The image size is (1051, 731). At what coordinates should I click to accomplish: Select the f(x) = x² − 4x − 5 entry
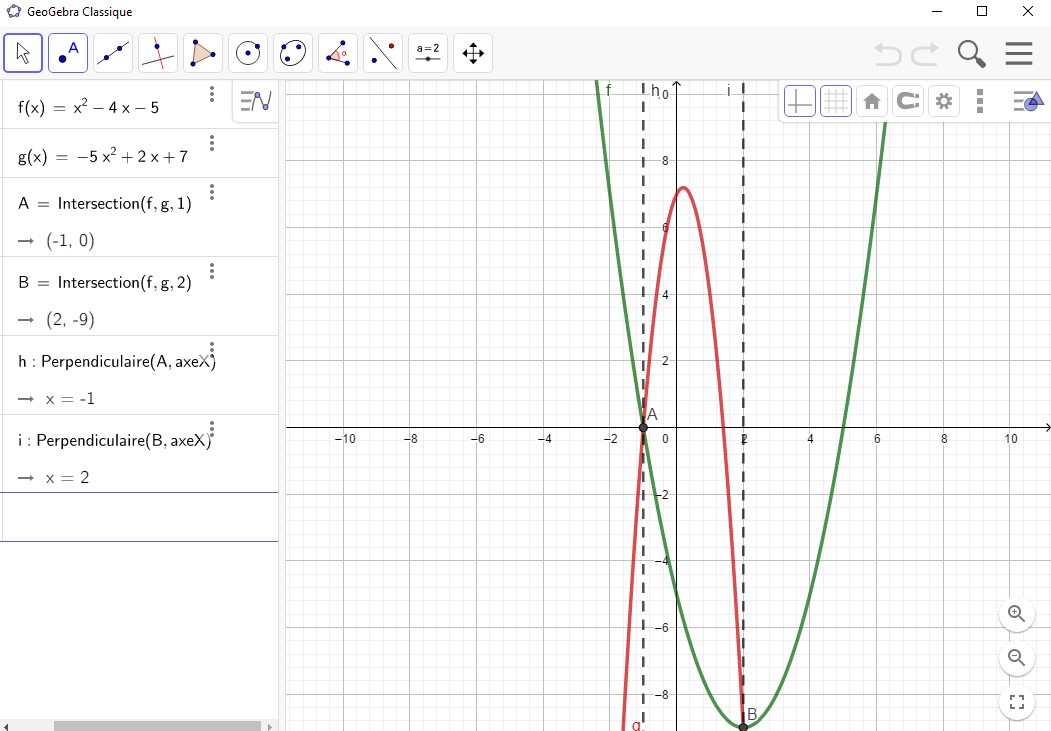(88, 107)
